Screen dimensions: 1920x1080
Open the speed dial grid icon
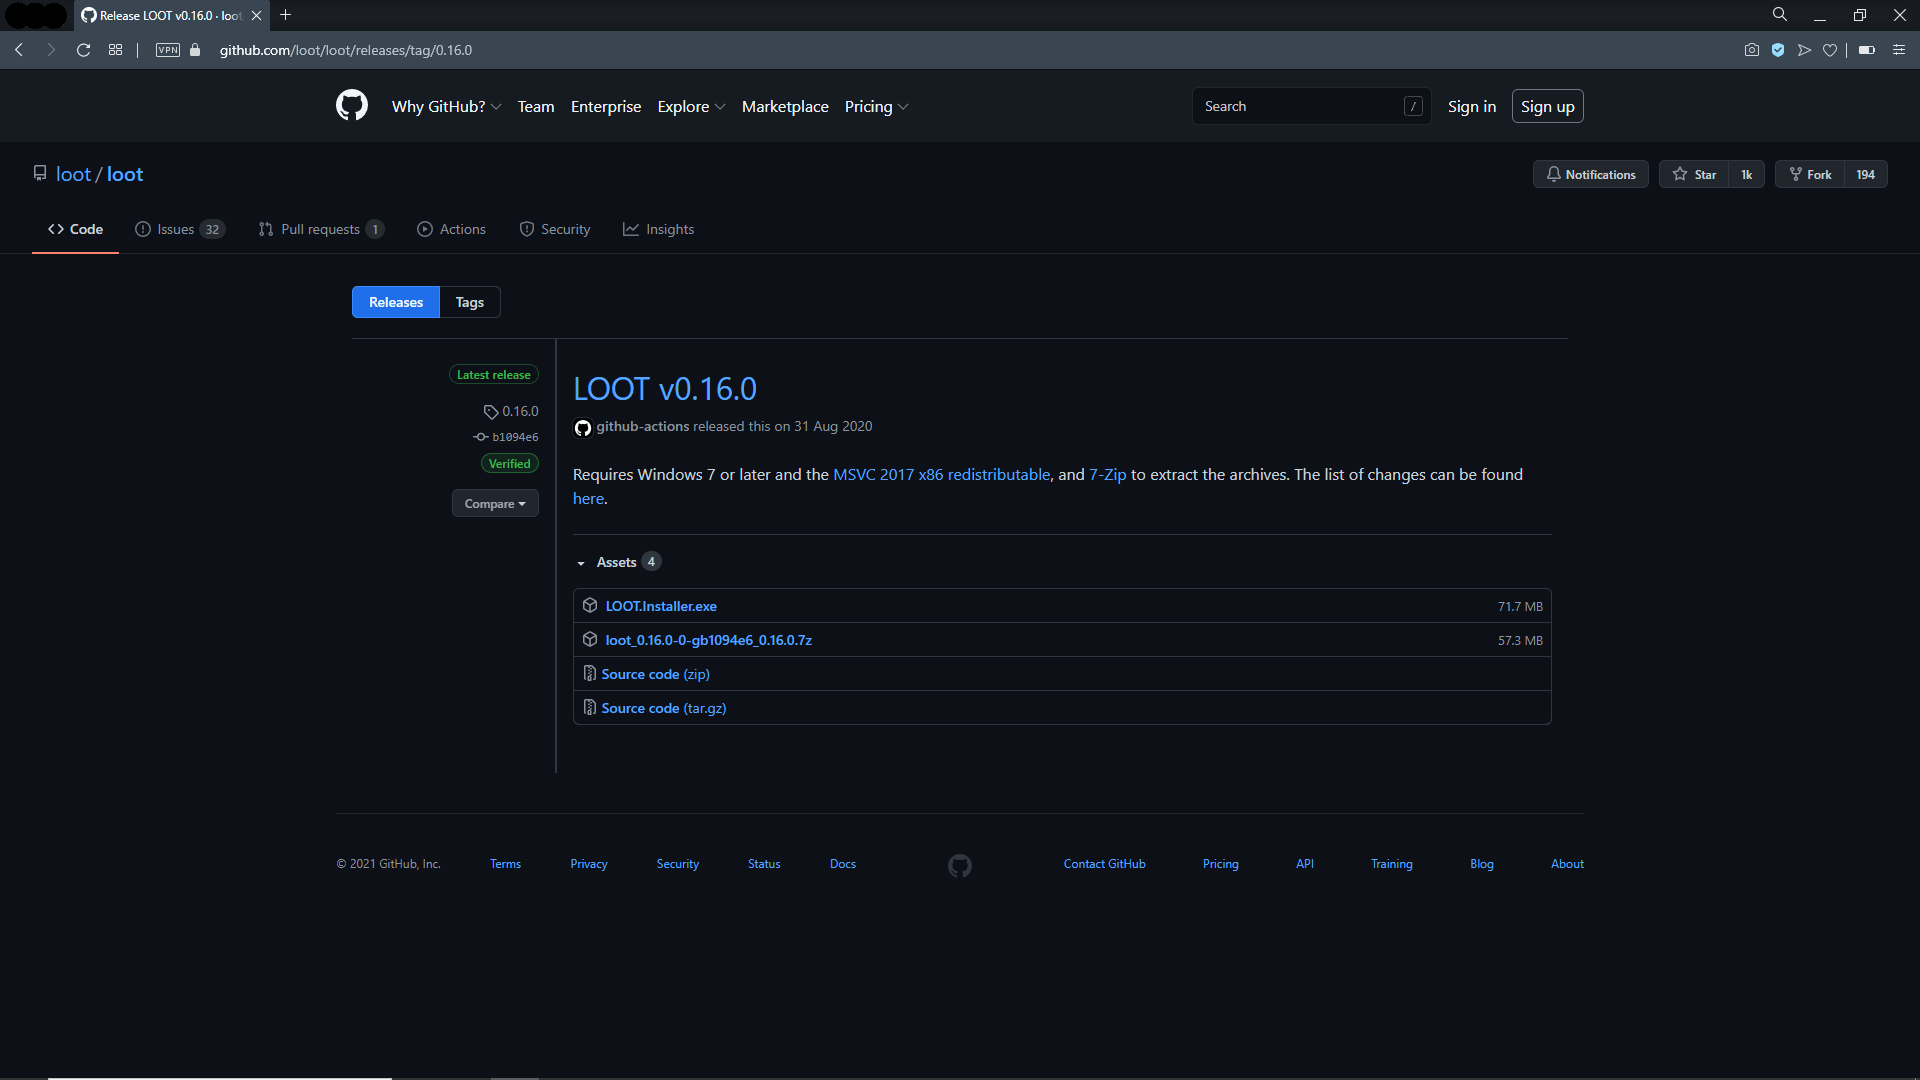click(116, 50)
